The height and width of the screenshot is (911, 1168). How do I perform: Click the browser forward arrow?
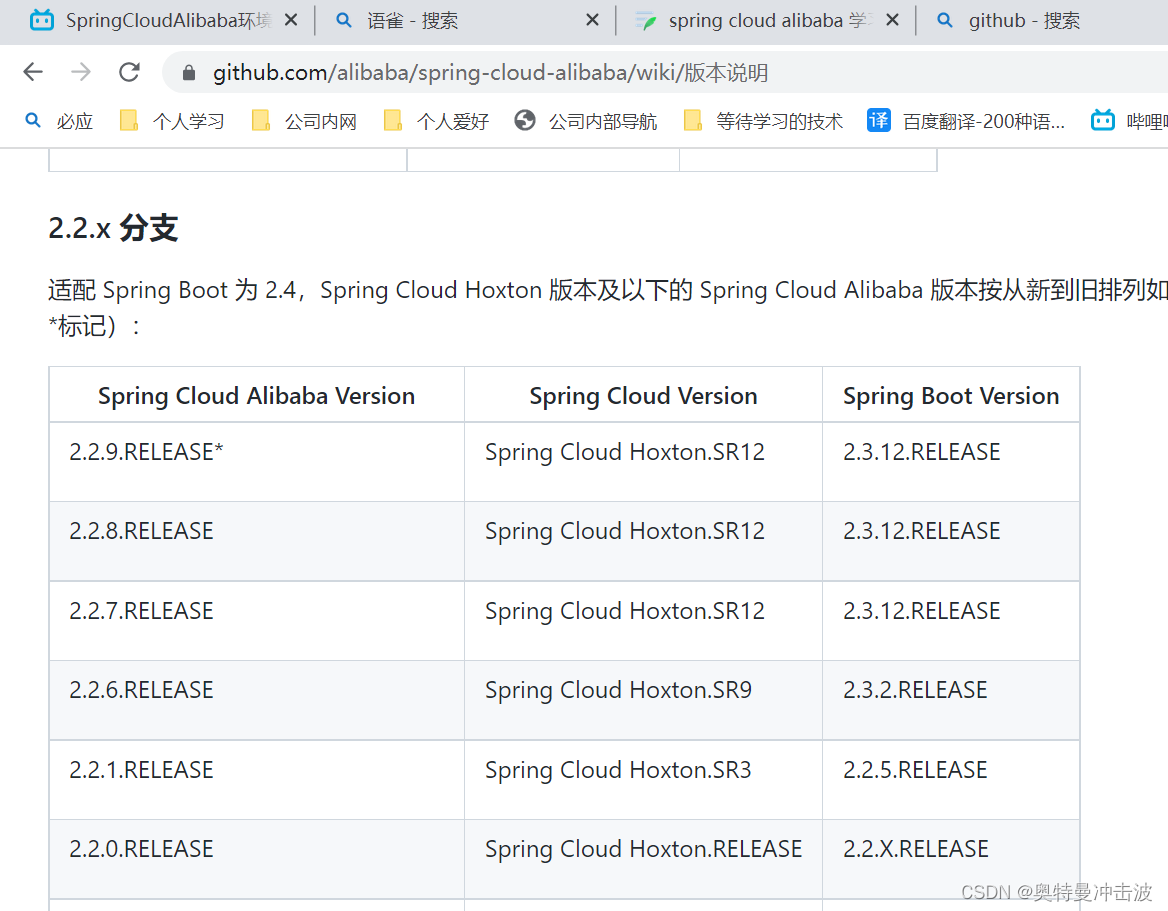pos(80,72)
